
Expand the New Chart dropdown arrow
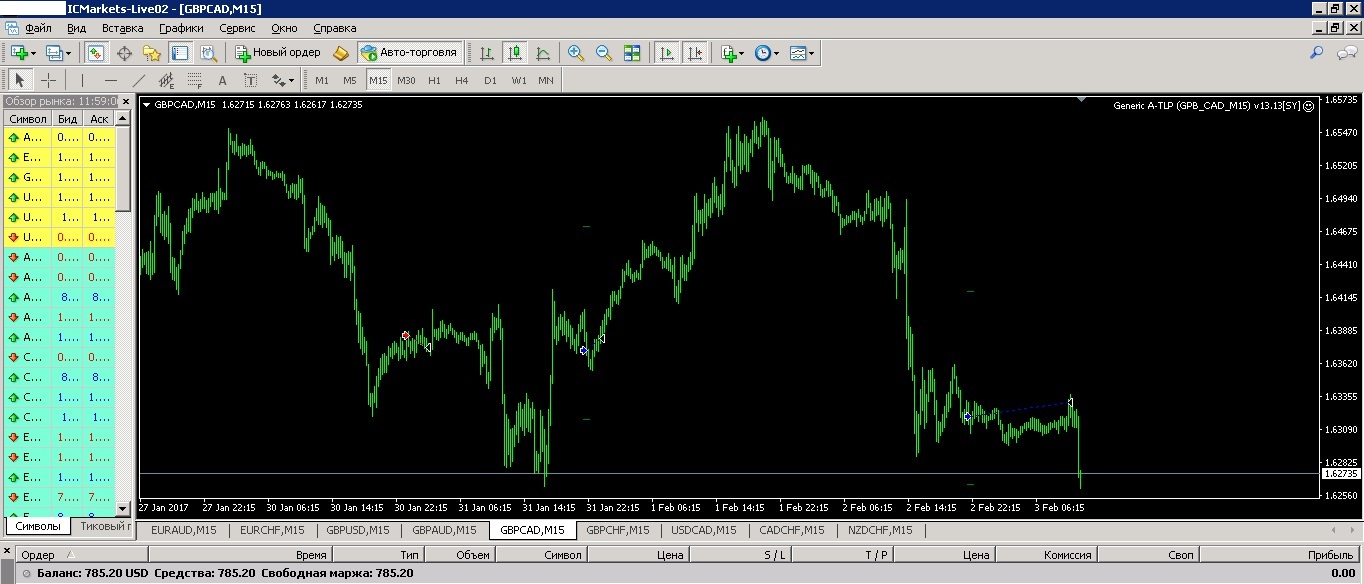click(x=34, y=53)
